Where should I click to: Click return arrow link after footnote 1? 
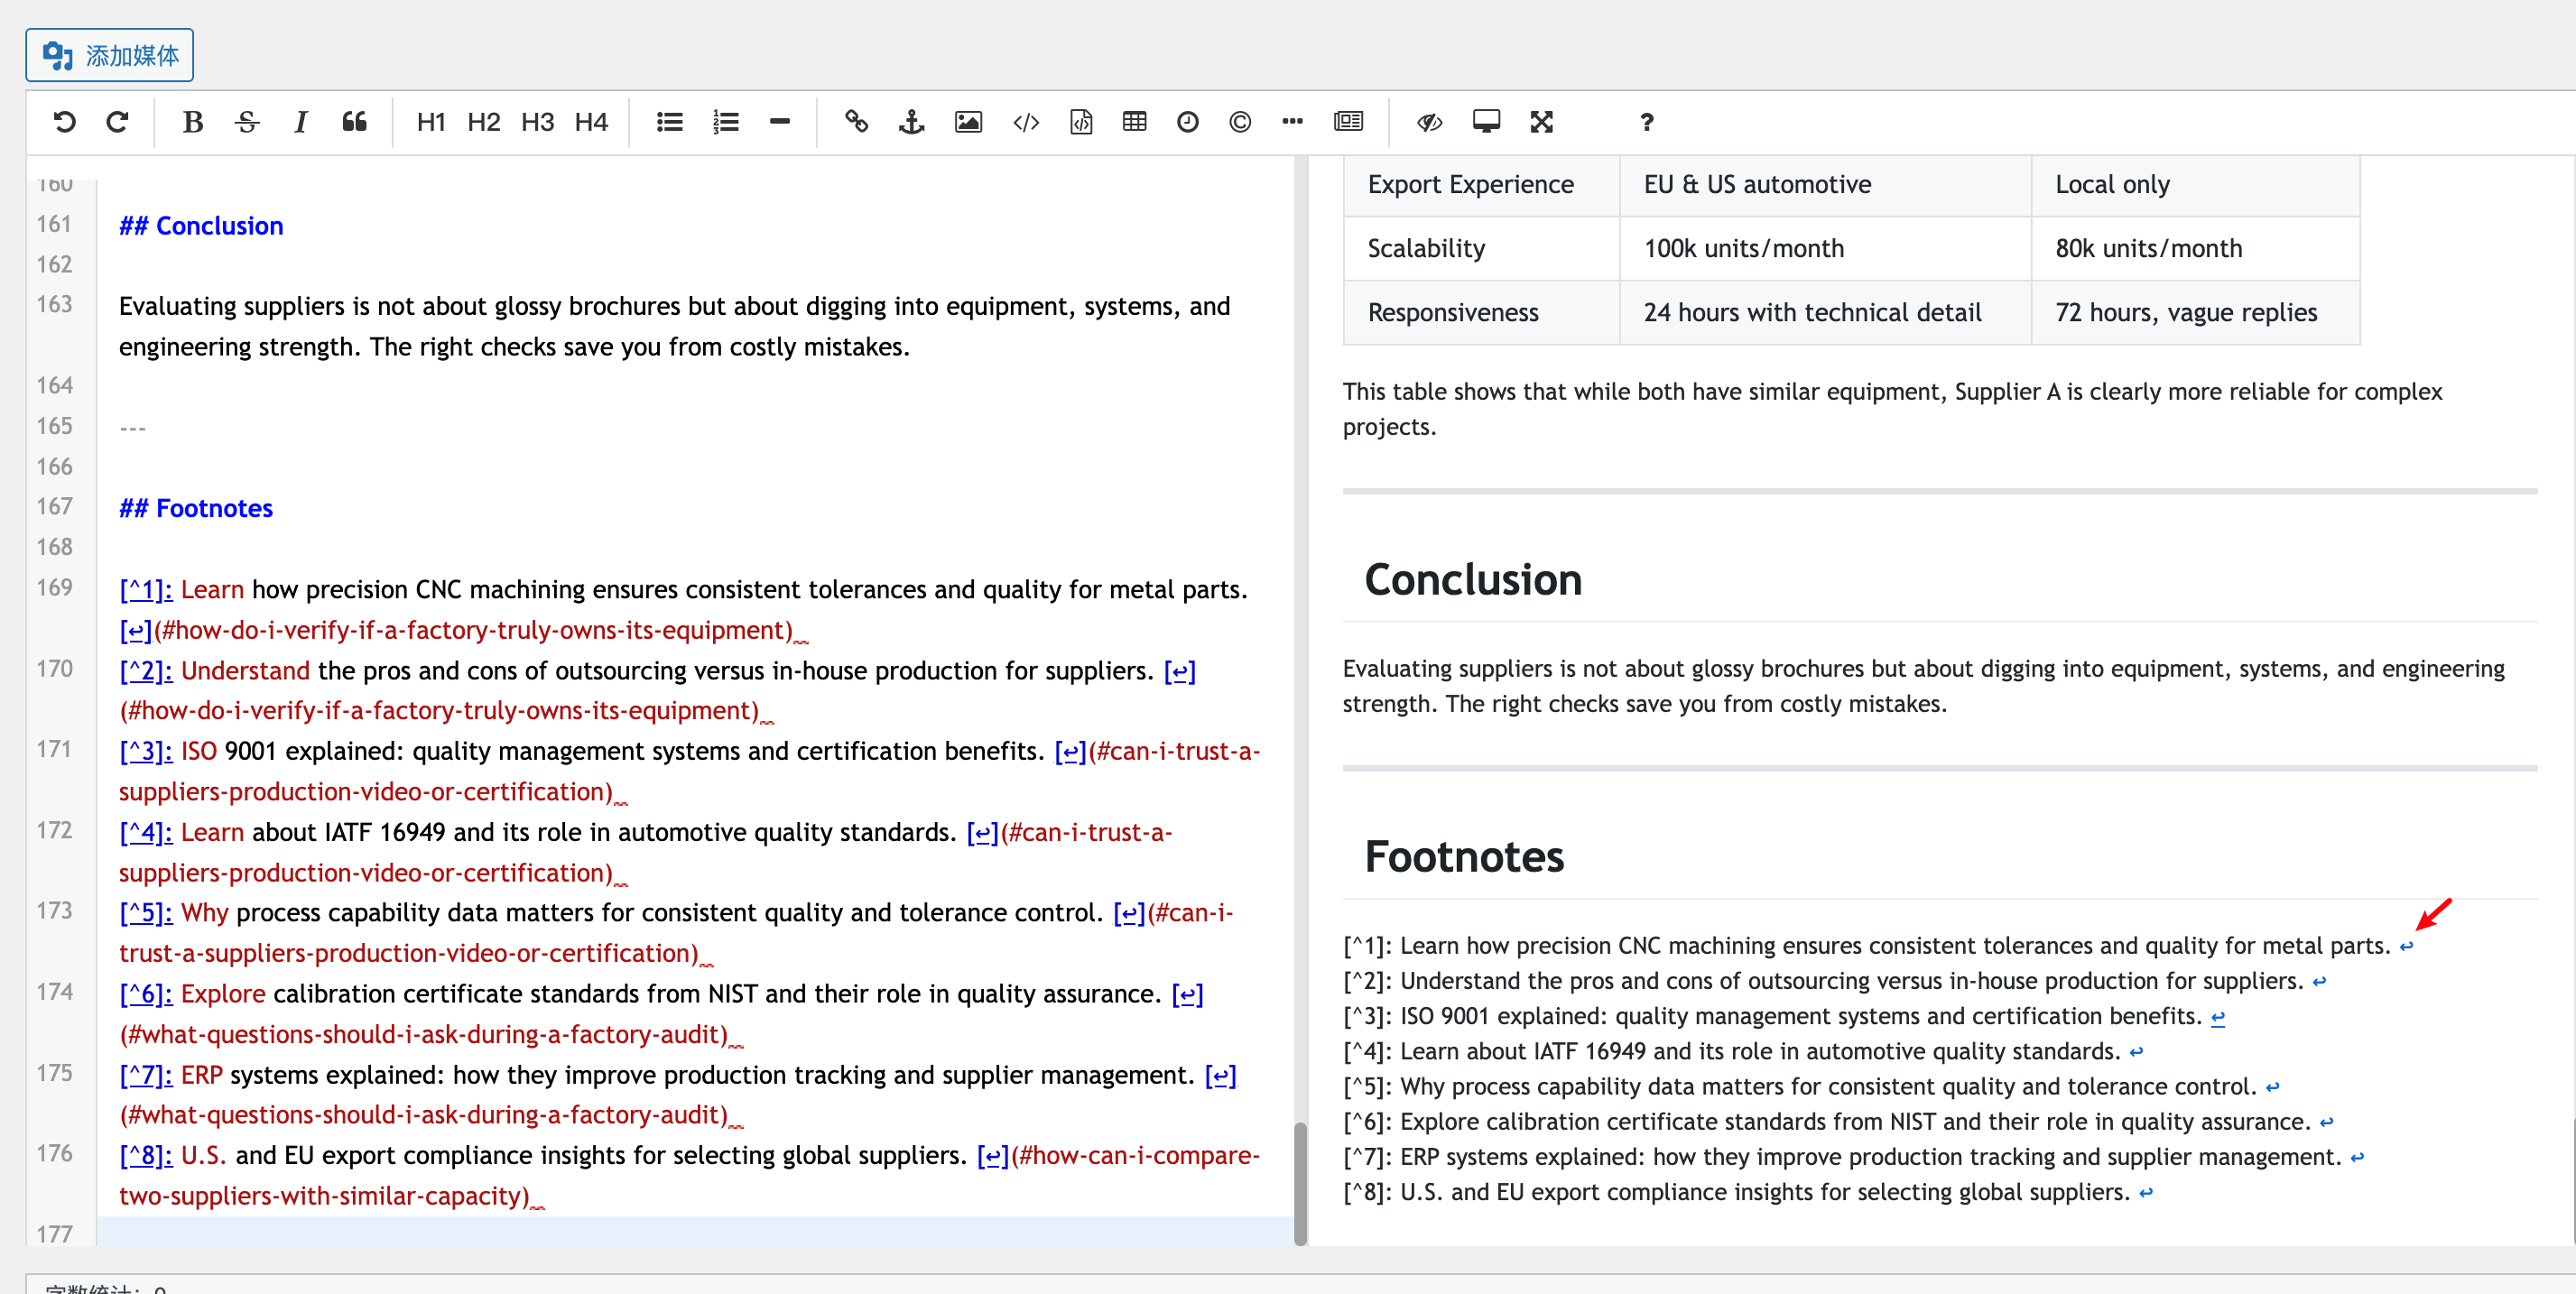pyautogui.click(x=2406, y=946)
